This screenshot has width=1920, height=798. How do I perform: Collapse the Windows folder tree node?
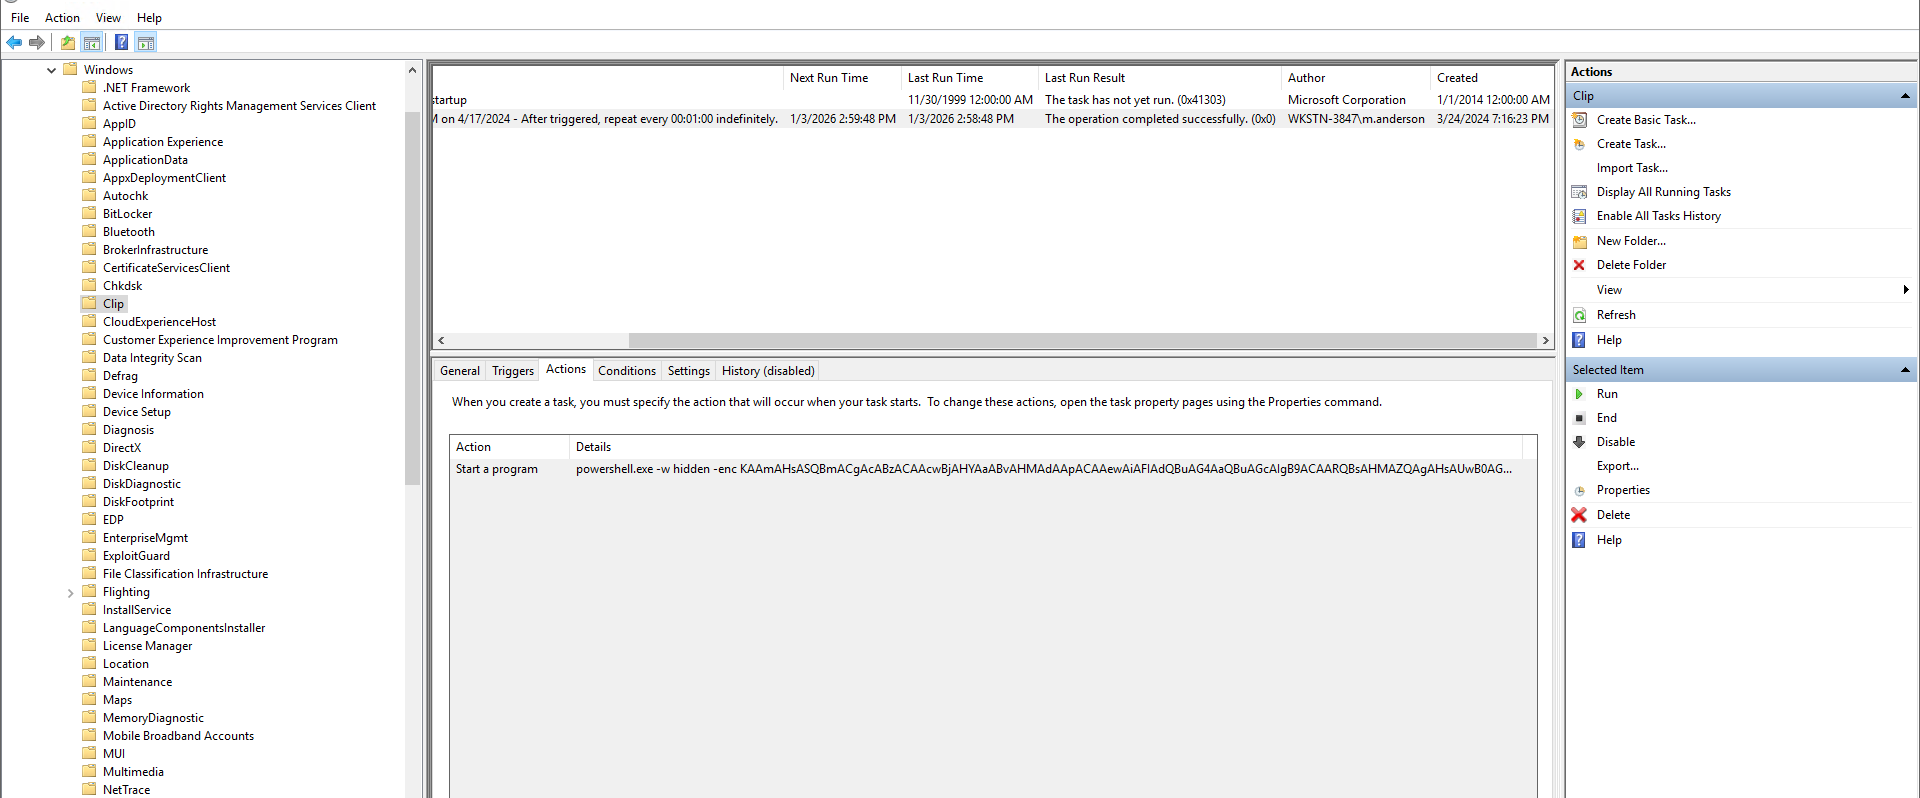pyautogui.click(x=51, y=70)
